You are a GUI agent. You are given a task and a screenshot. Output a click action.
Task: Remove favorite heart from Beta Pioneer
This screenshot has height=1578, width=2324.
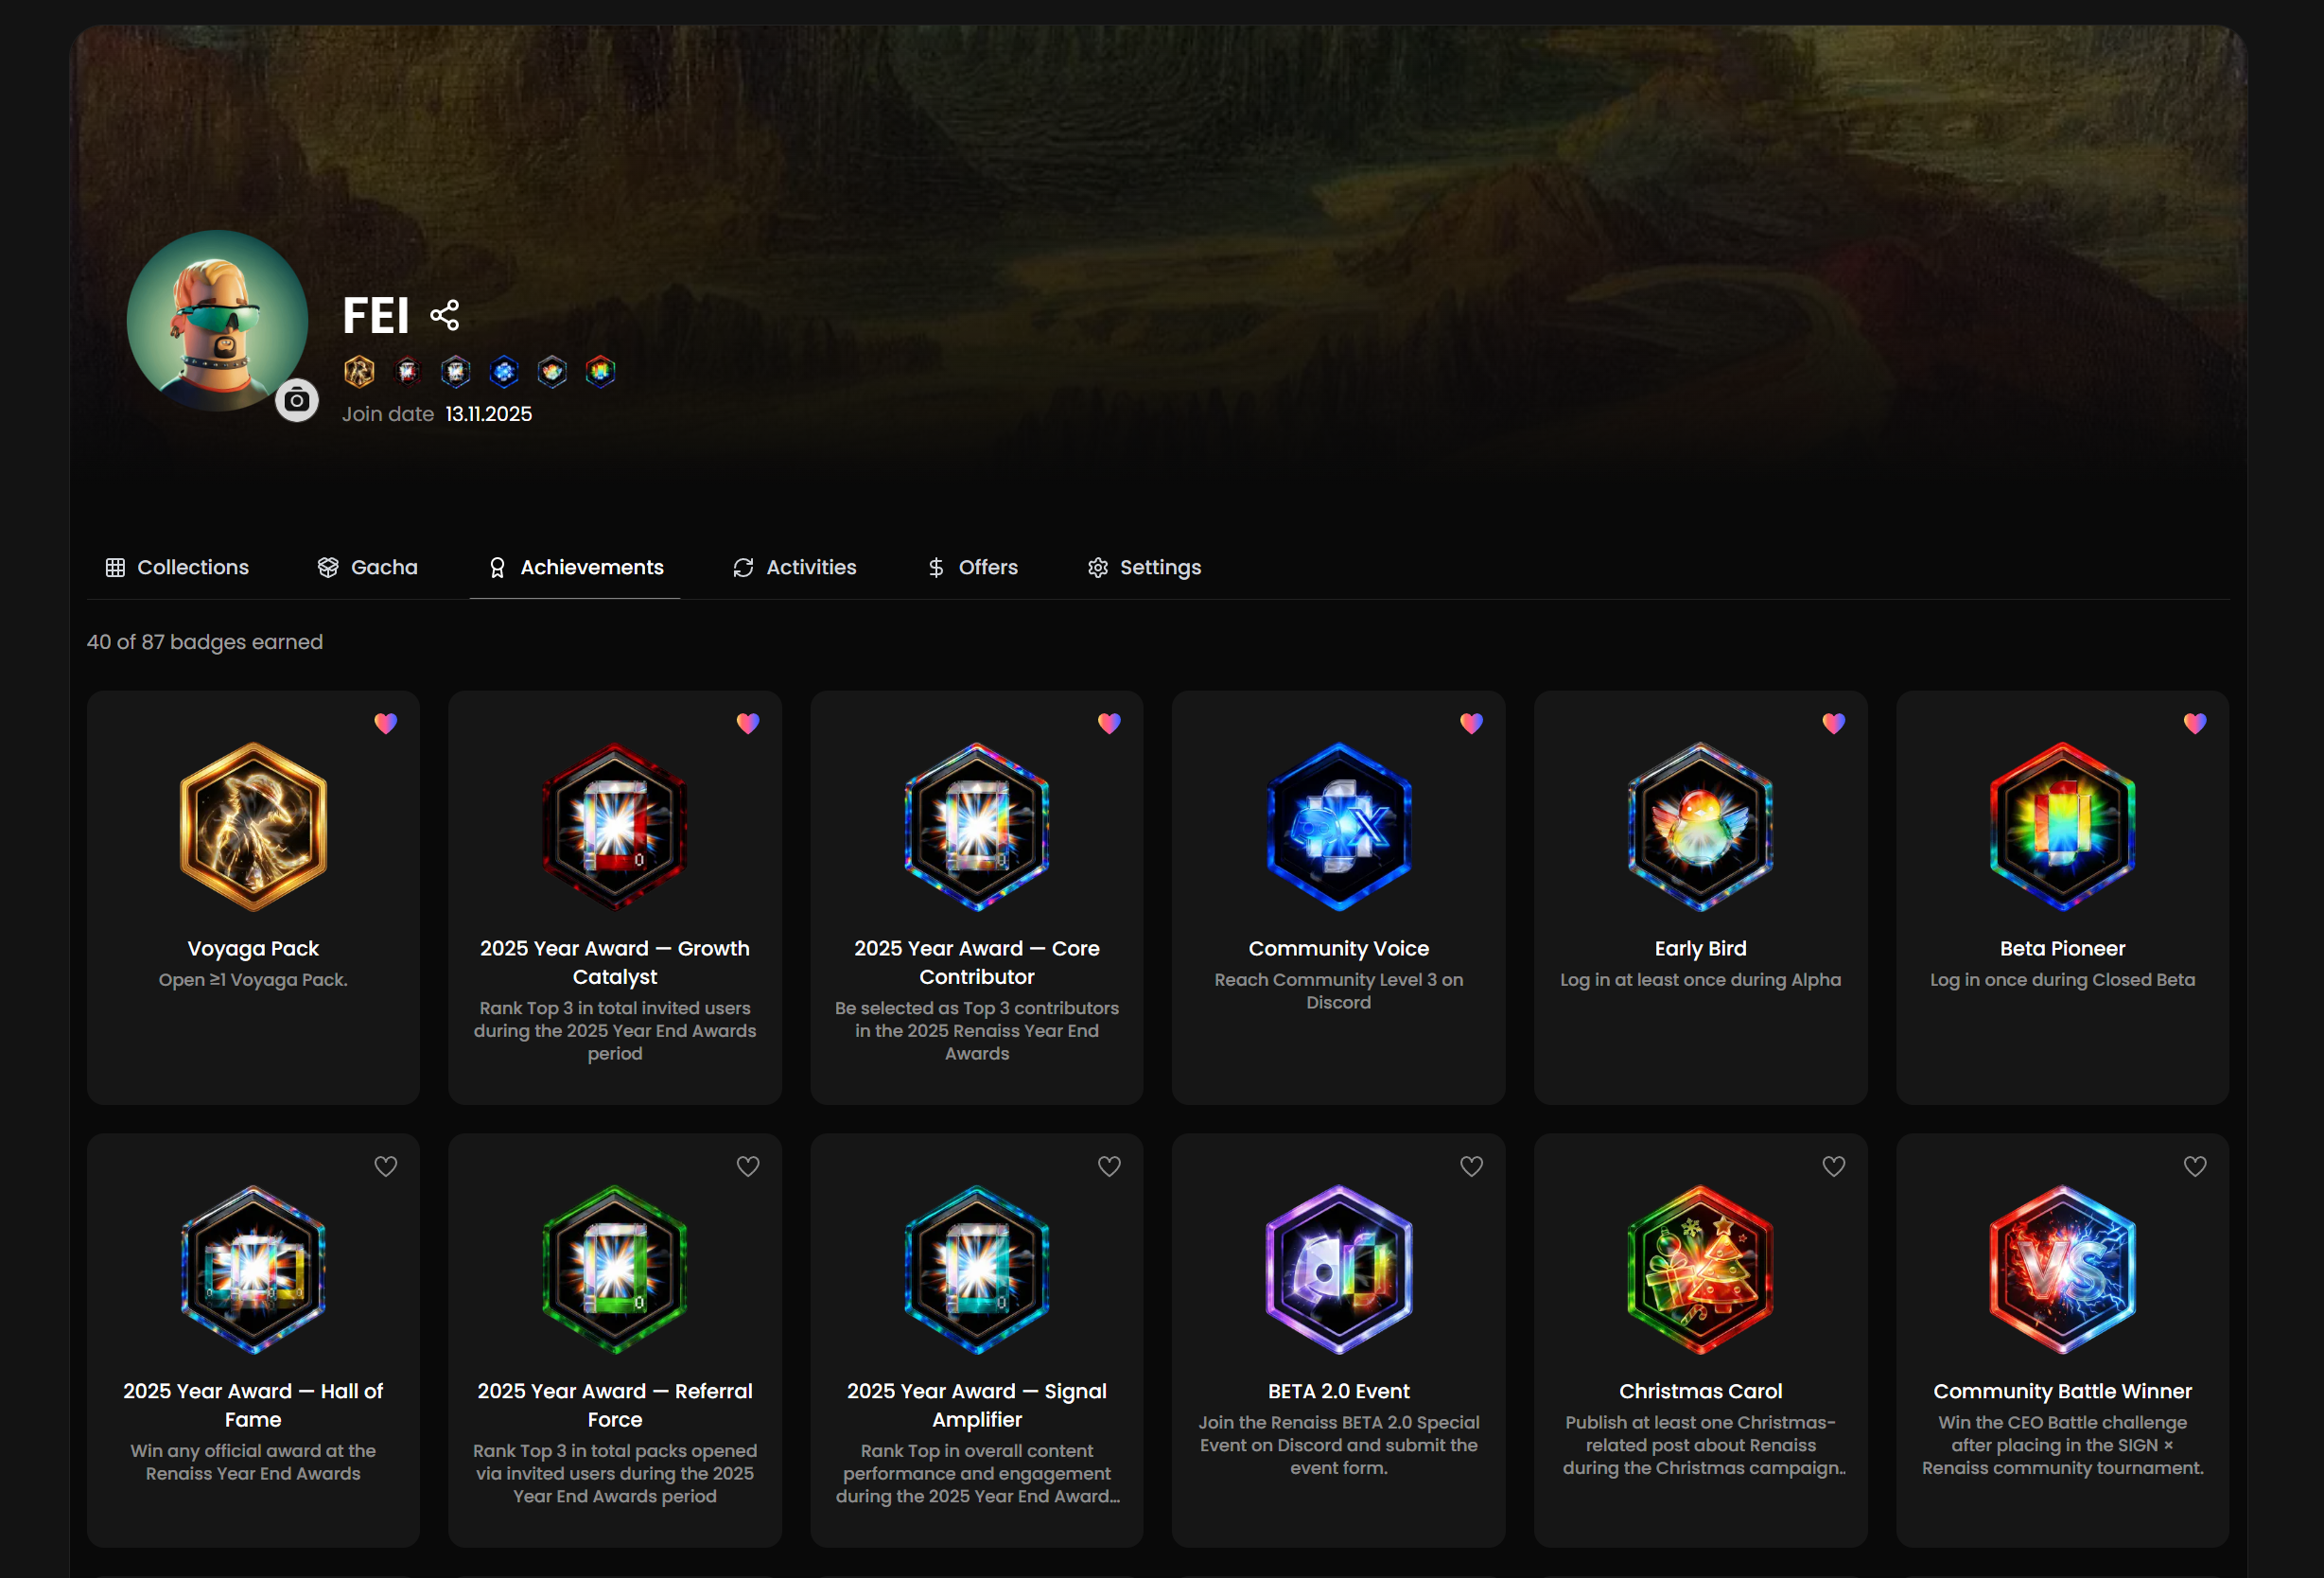click(2195, 723)
